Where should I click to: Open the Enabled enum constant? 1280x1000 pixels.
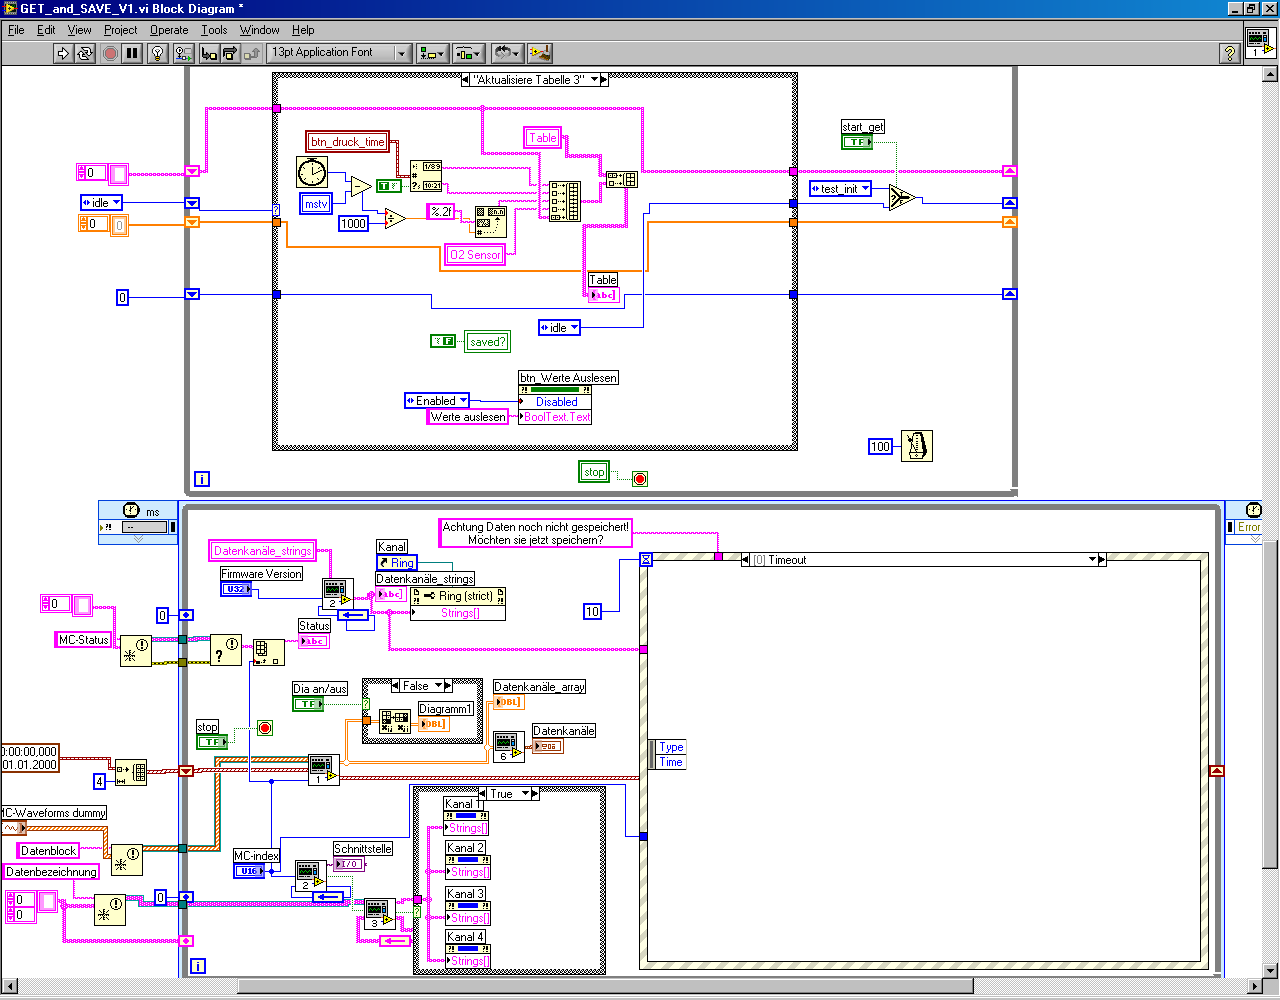point(437,401)
